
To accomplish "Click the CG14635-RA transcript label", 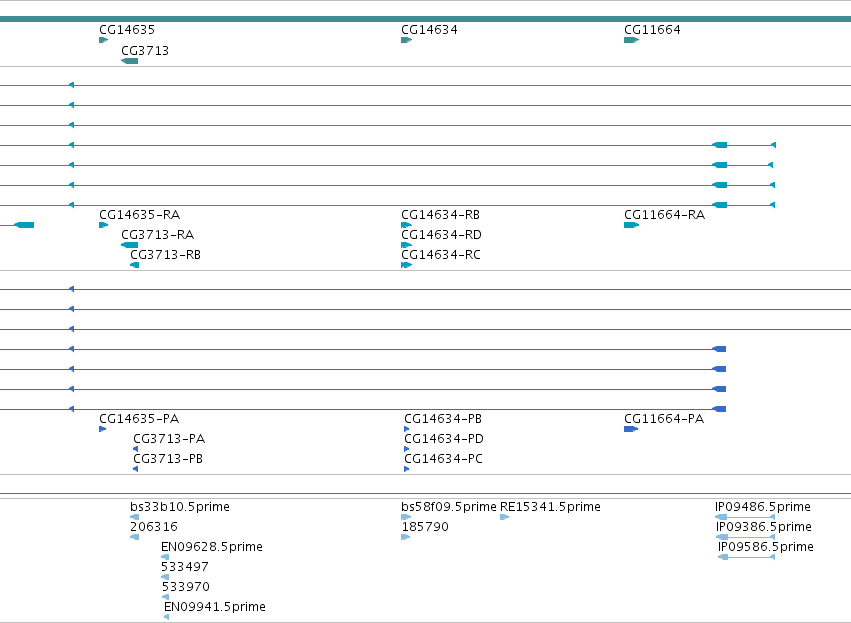I will pyautogui.click(x=139, y=215).
